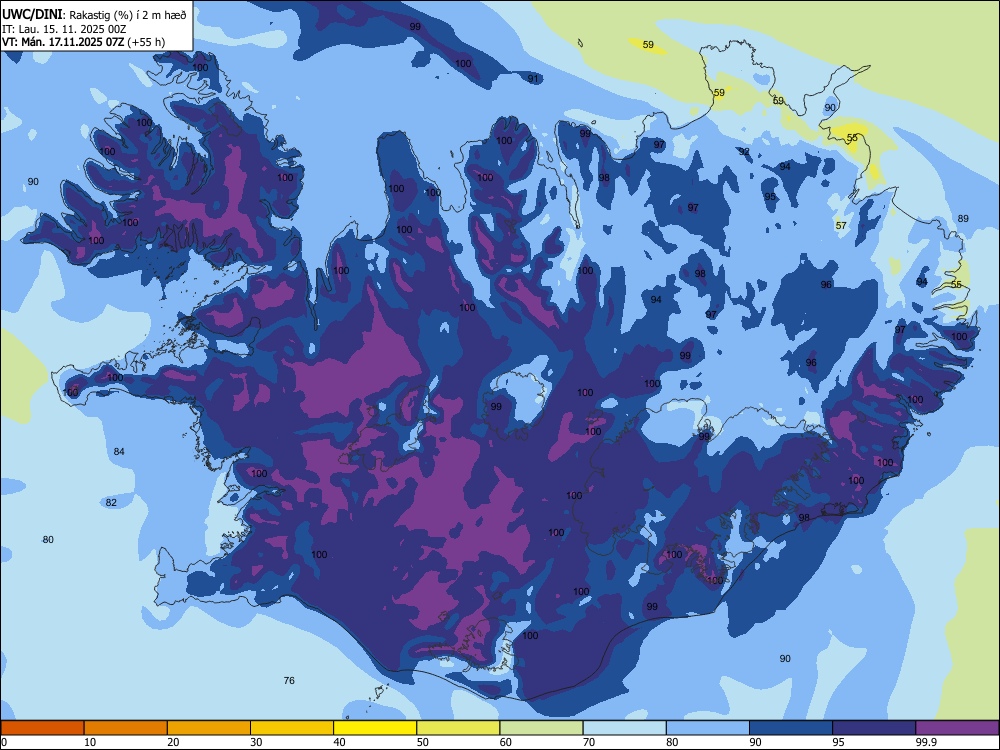Click the bright yellow 40–50 legend swatch
1000x750 pixels.
(x=375, y=728)
